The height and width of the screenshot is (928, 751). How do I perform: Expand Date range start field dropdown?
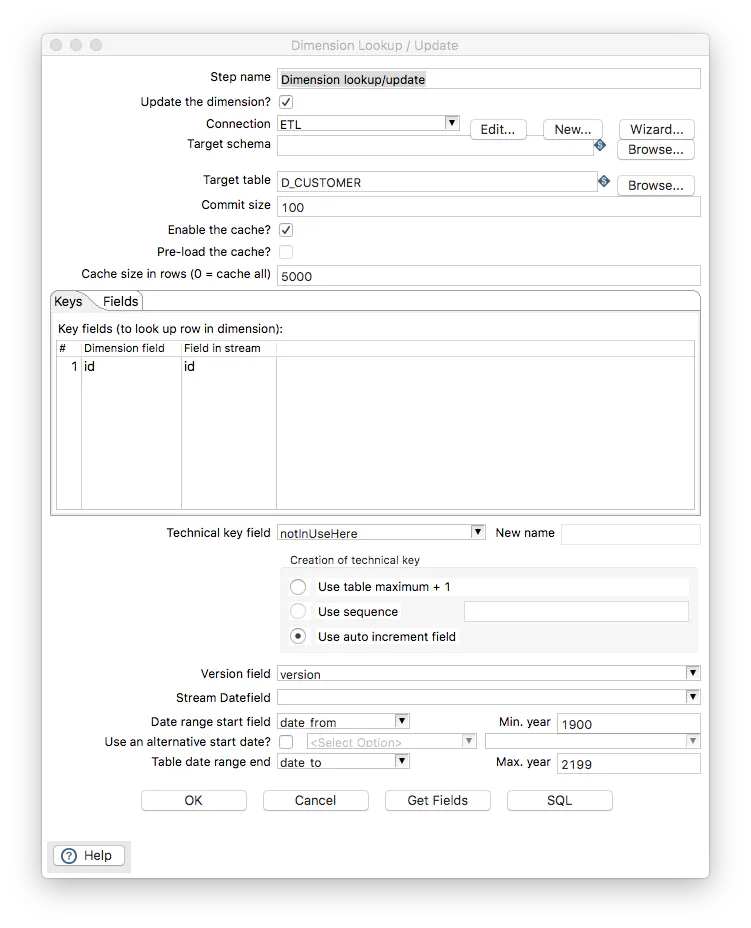pyautogui.click(x=402, y=720)
